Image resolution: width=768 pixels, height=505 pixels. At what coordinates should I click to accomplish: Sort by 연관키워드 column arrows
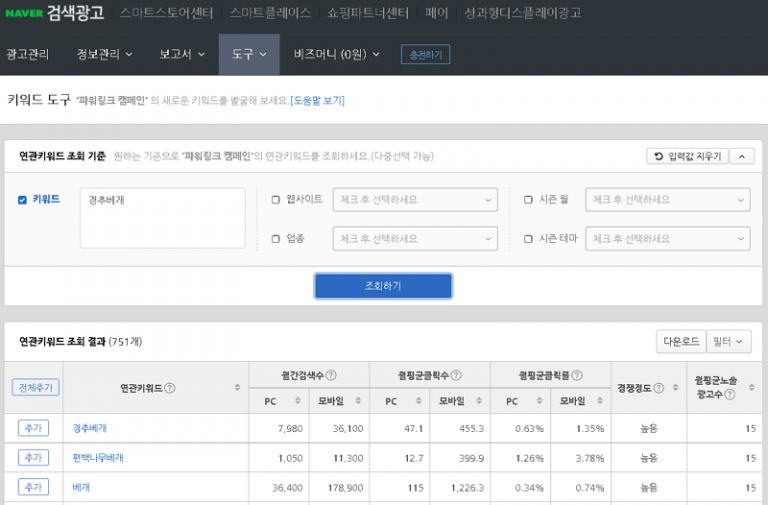click(237, 388)
